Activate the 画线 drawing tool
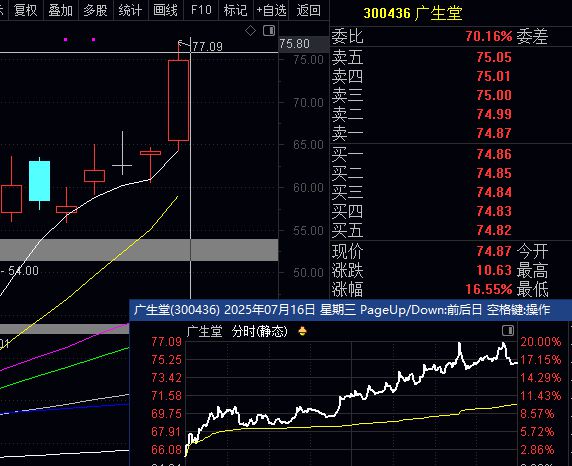The height and width of the screenshot is (466, 572). [166, 10]
